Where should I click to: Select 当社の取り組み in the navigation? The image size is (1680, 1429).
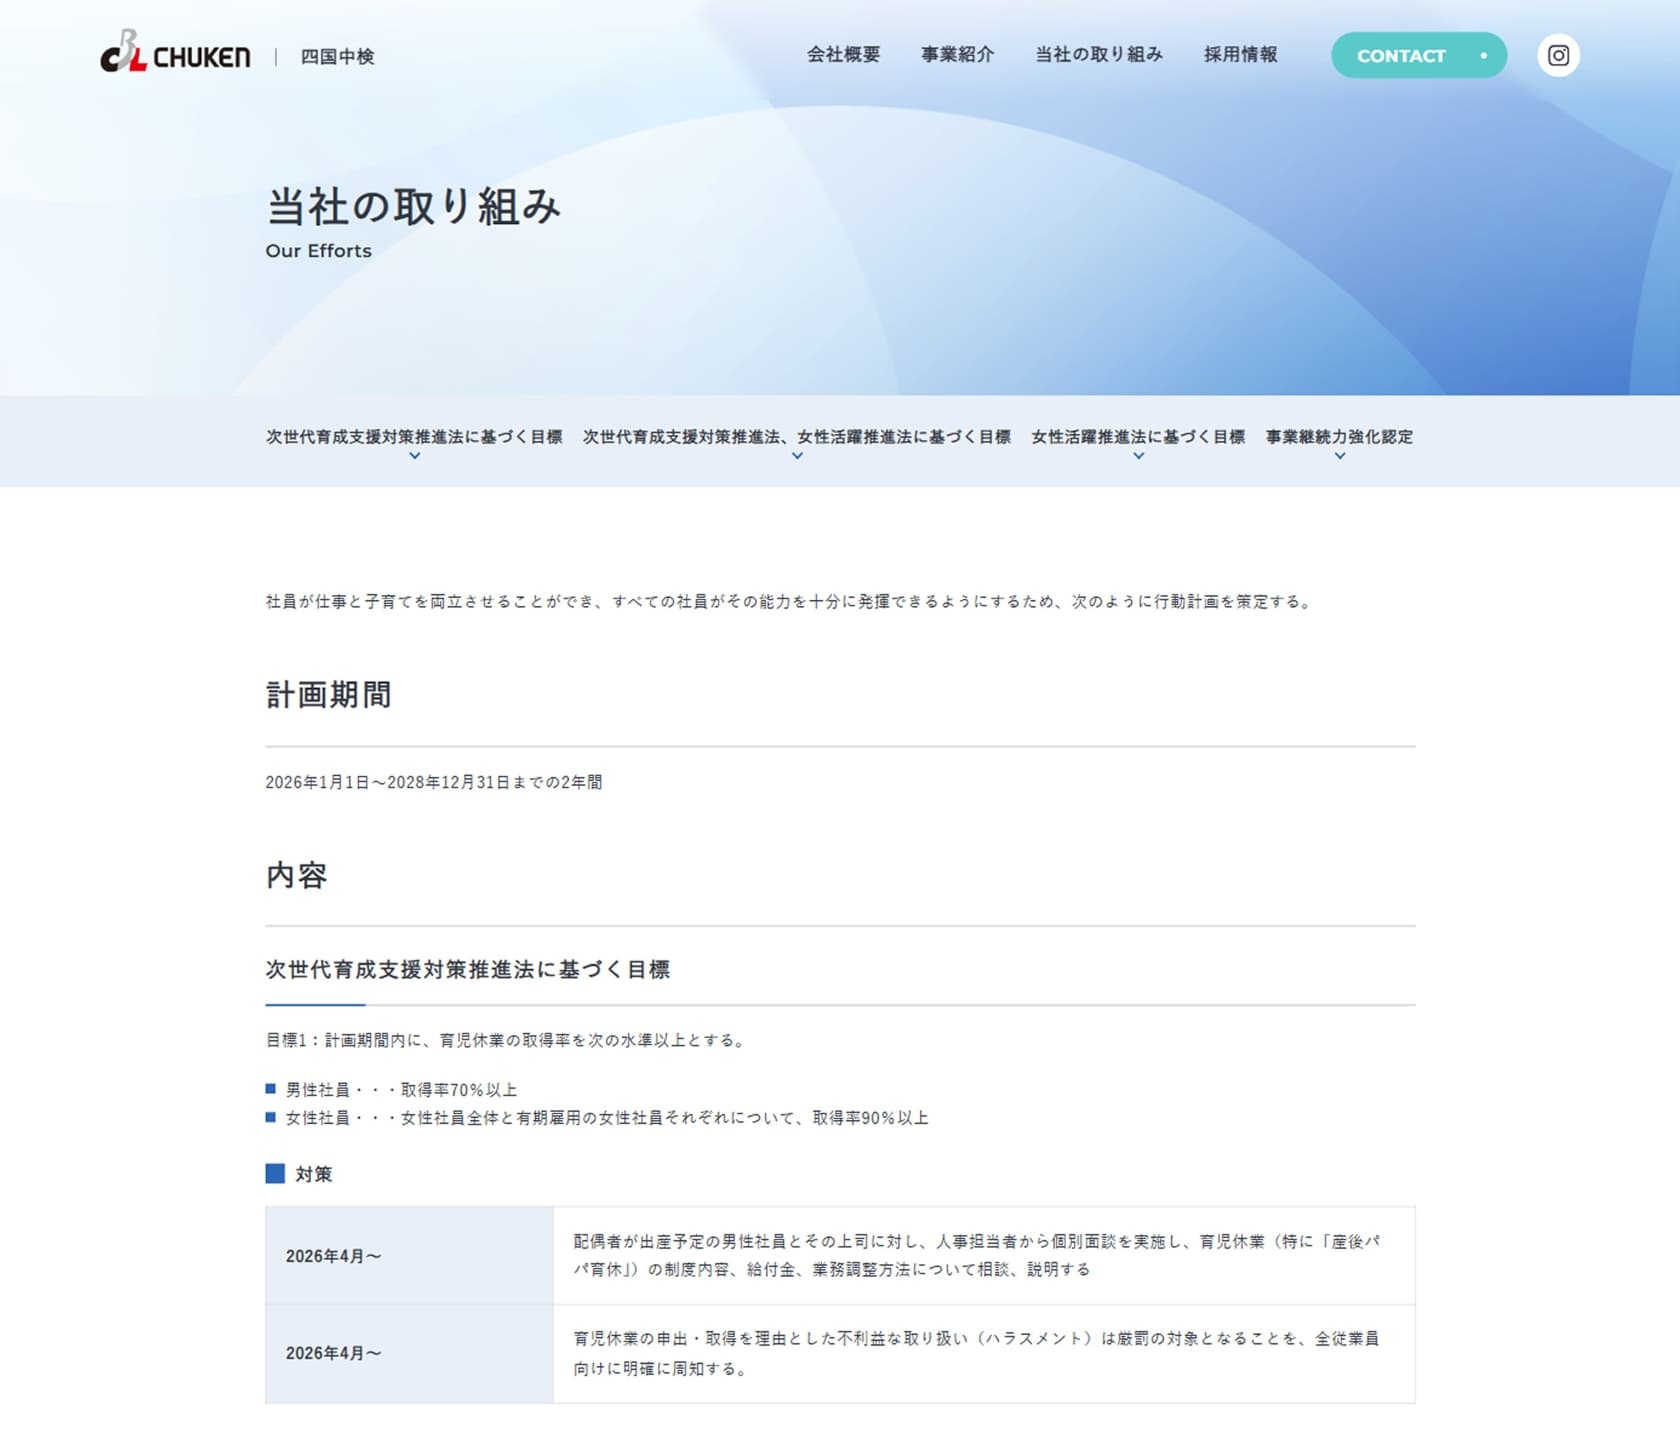pos(1098,56)
